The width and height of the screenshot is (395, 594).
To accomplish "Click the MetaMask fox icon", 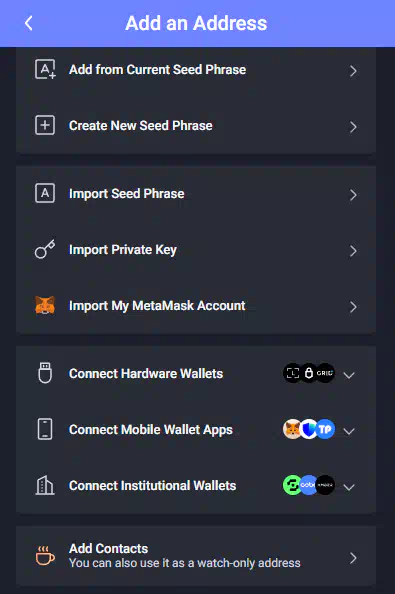I will [45, 305].
